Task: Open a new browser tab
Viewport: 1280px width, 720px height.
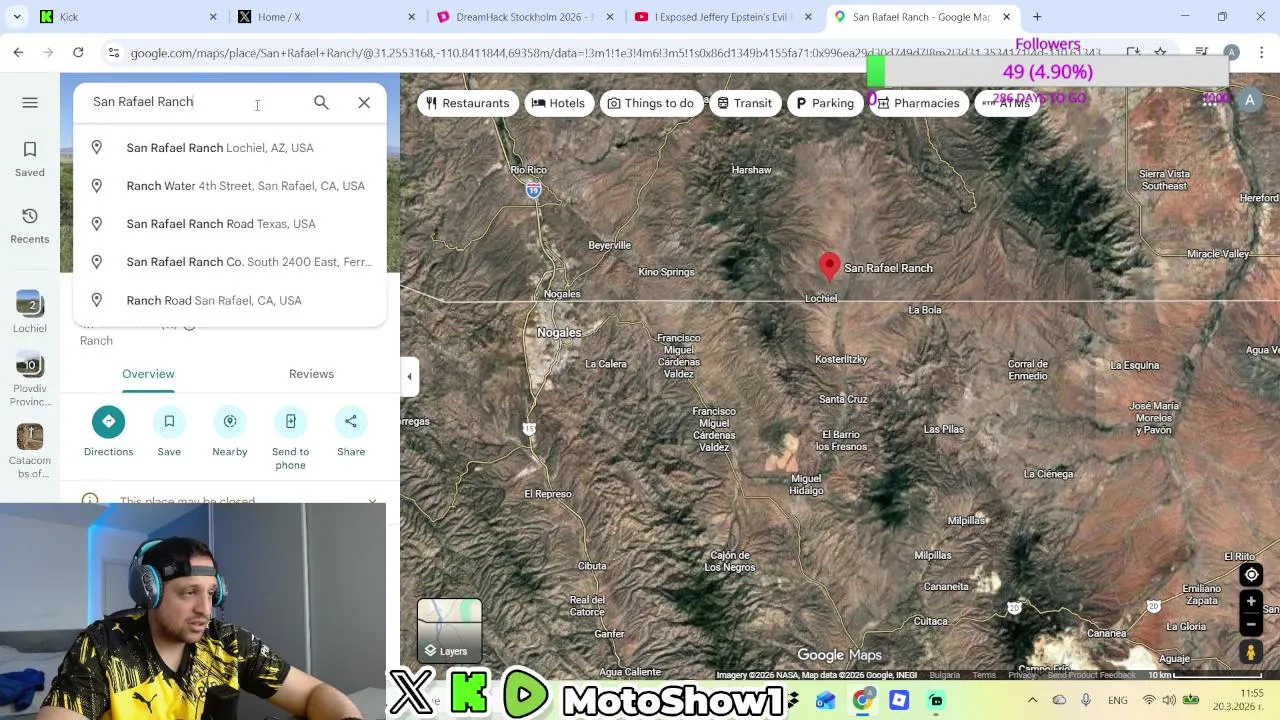Action: point(1037,17)
